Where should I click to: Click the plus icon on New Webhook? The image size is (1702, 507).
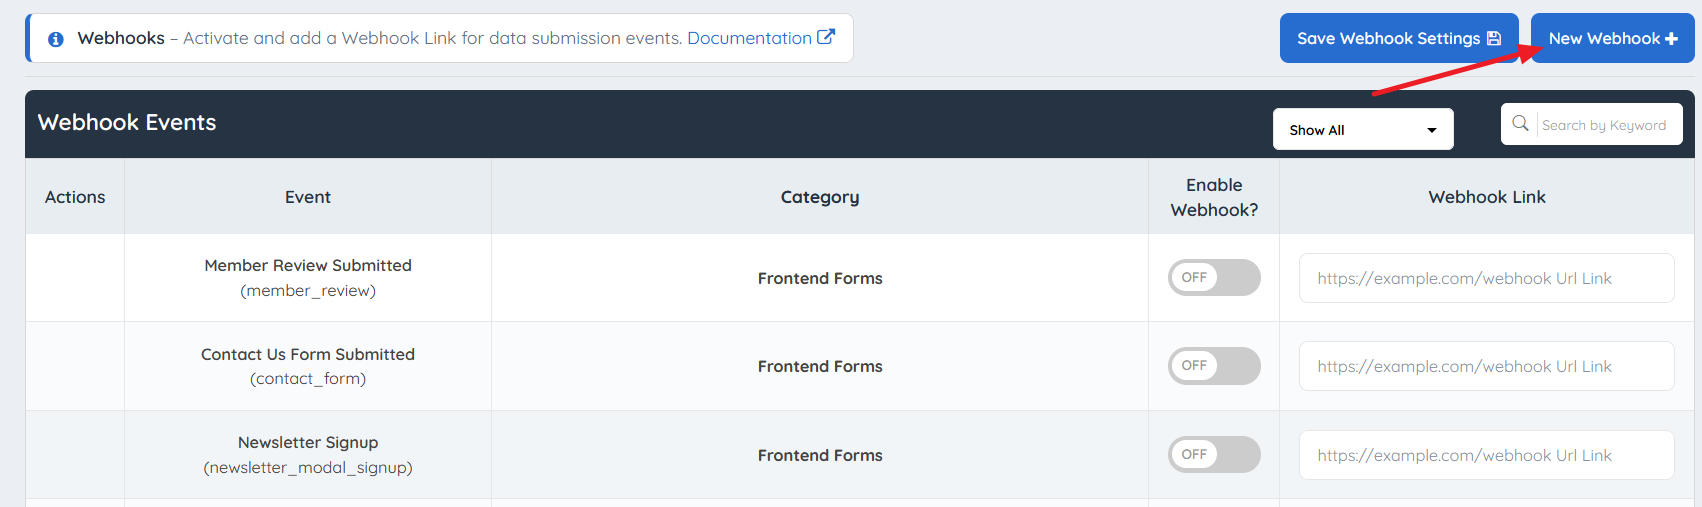pyautogui.click(x=1671, y=39)
